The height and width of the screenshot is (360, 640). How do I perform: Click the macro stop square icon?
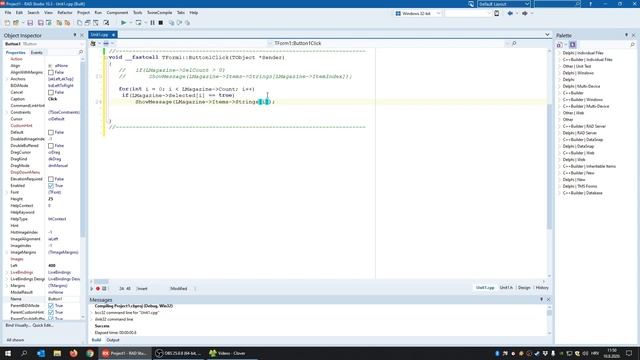(104, 289)
